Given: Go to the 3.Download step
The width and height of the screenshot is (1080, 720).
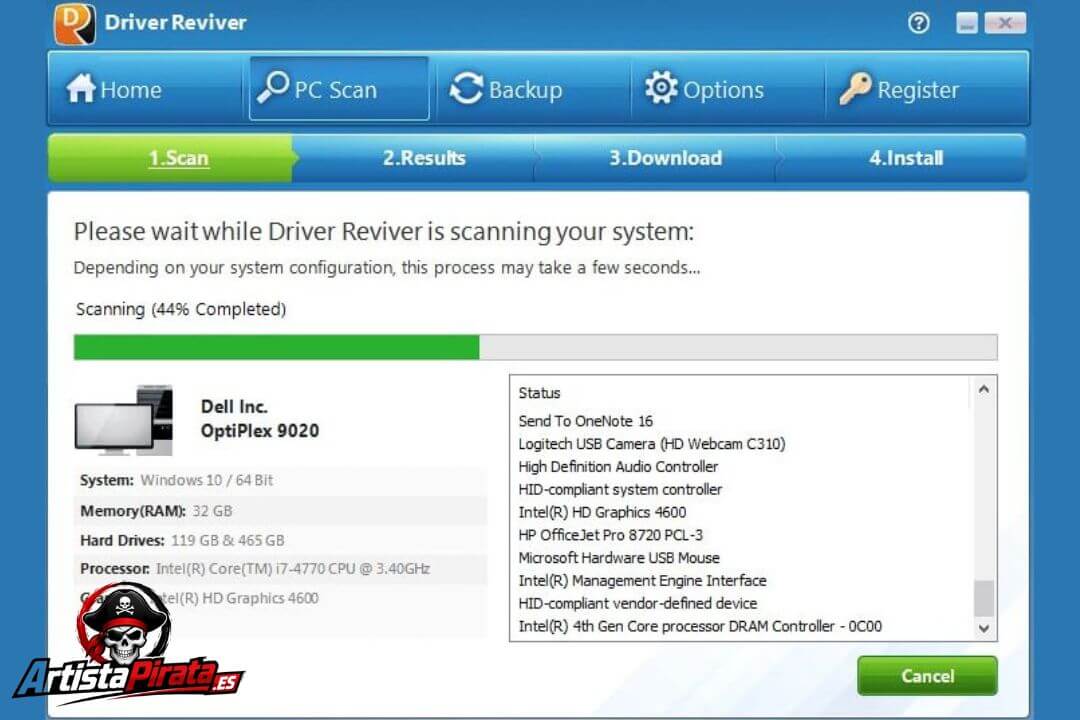Looking at the screenshot, I should [665, 158].
